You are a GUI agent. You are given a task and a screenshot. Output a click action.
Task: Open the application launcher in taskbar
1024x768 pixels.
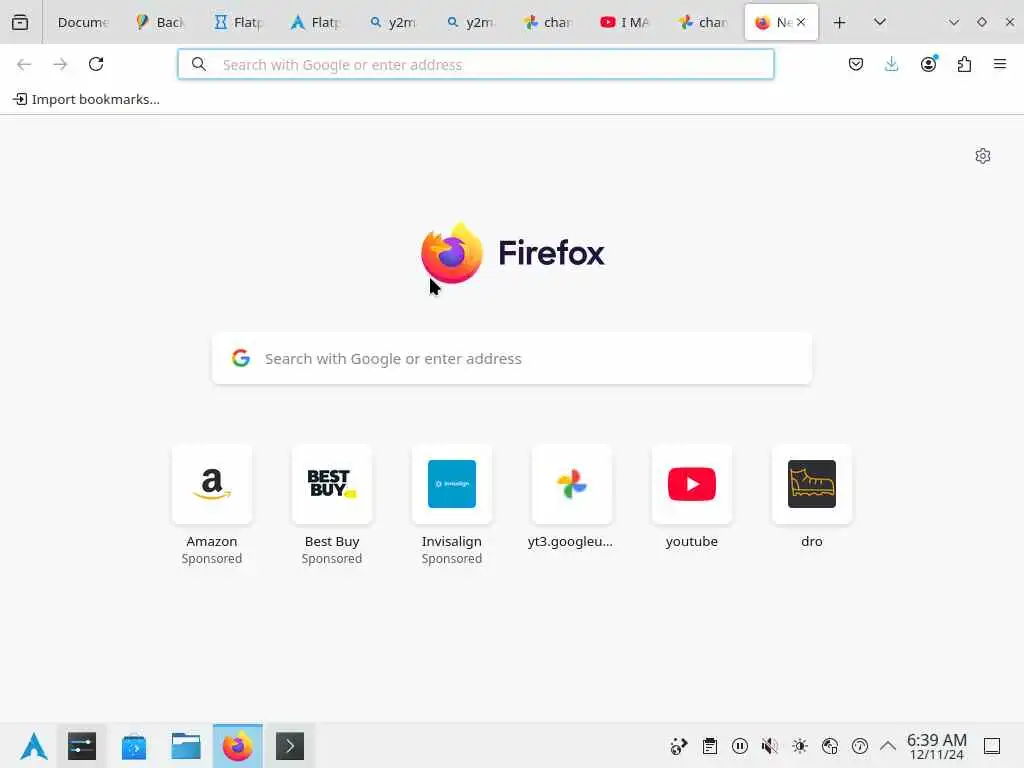pos(33,746)
